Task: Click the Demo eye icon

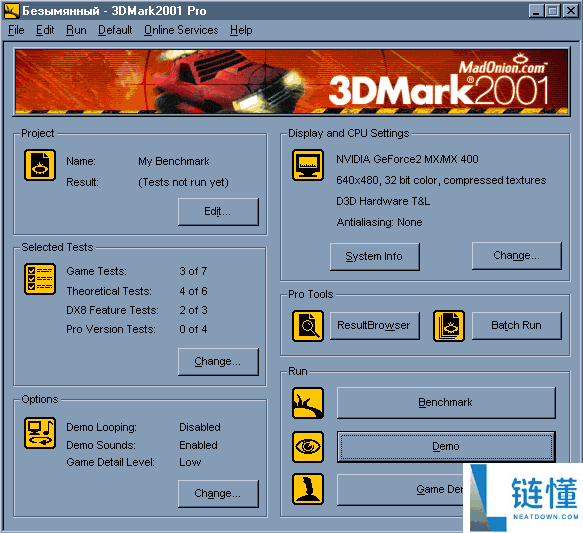Action: coord(307,447)
